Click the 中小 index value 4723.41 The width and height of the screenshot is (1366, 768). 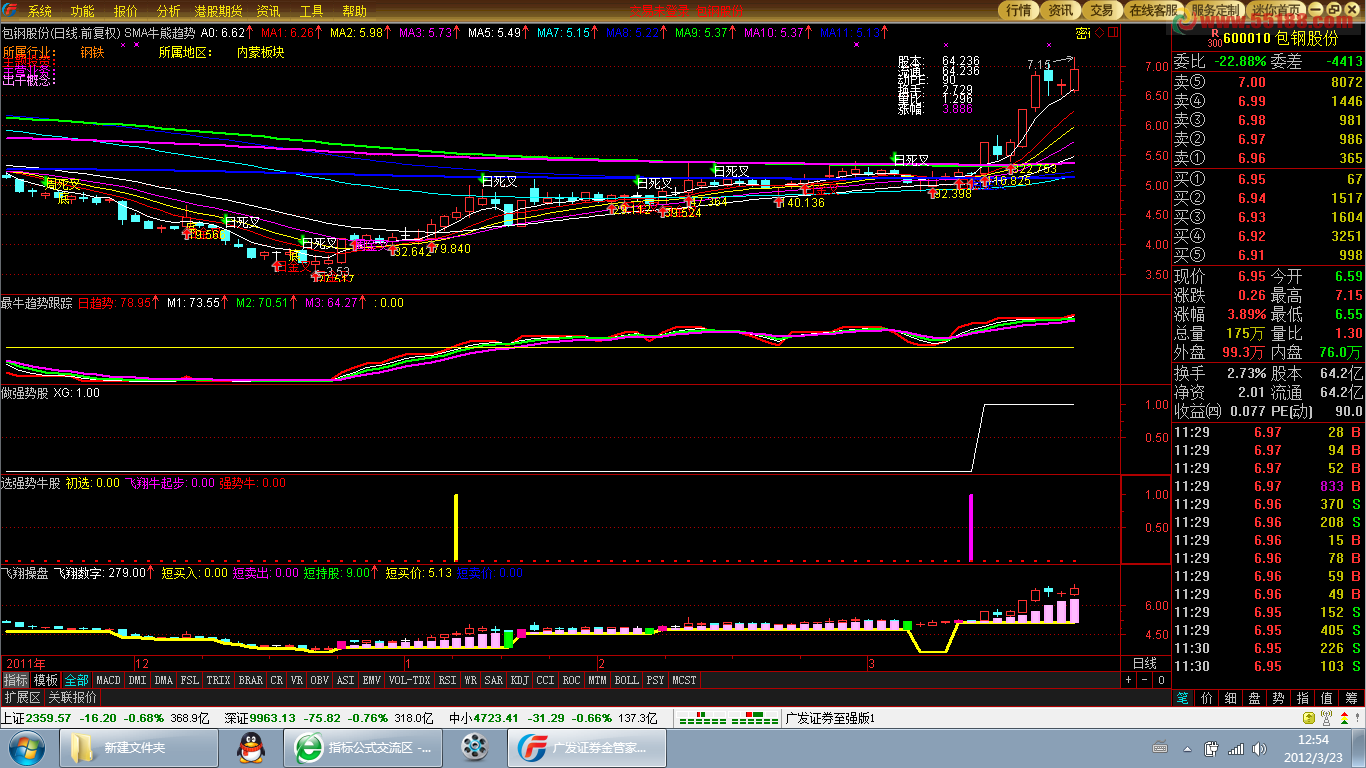(497, 718)
